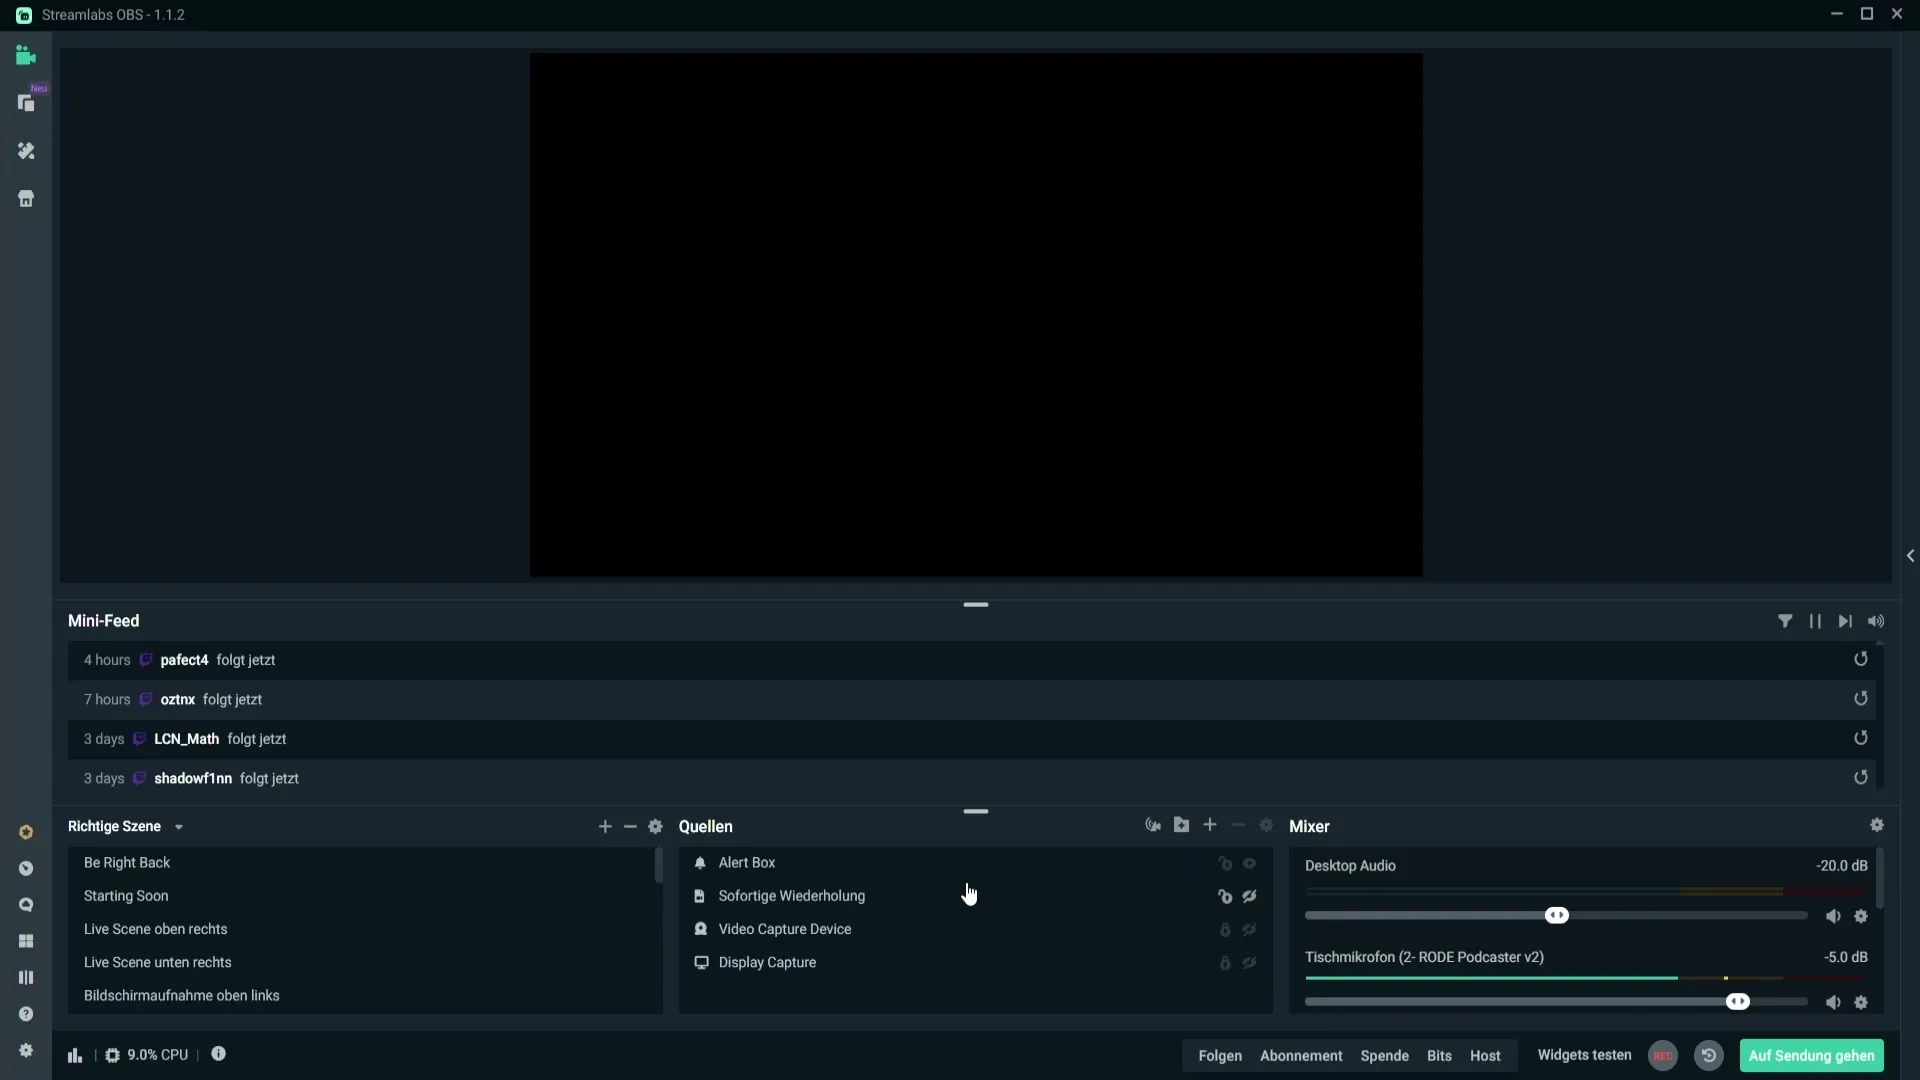Skip the current alert in Mini-Feed

click(x=1845, y=621)
